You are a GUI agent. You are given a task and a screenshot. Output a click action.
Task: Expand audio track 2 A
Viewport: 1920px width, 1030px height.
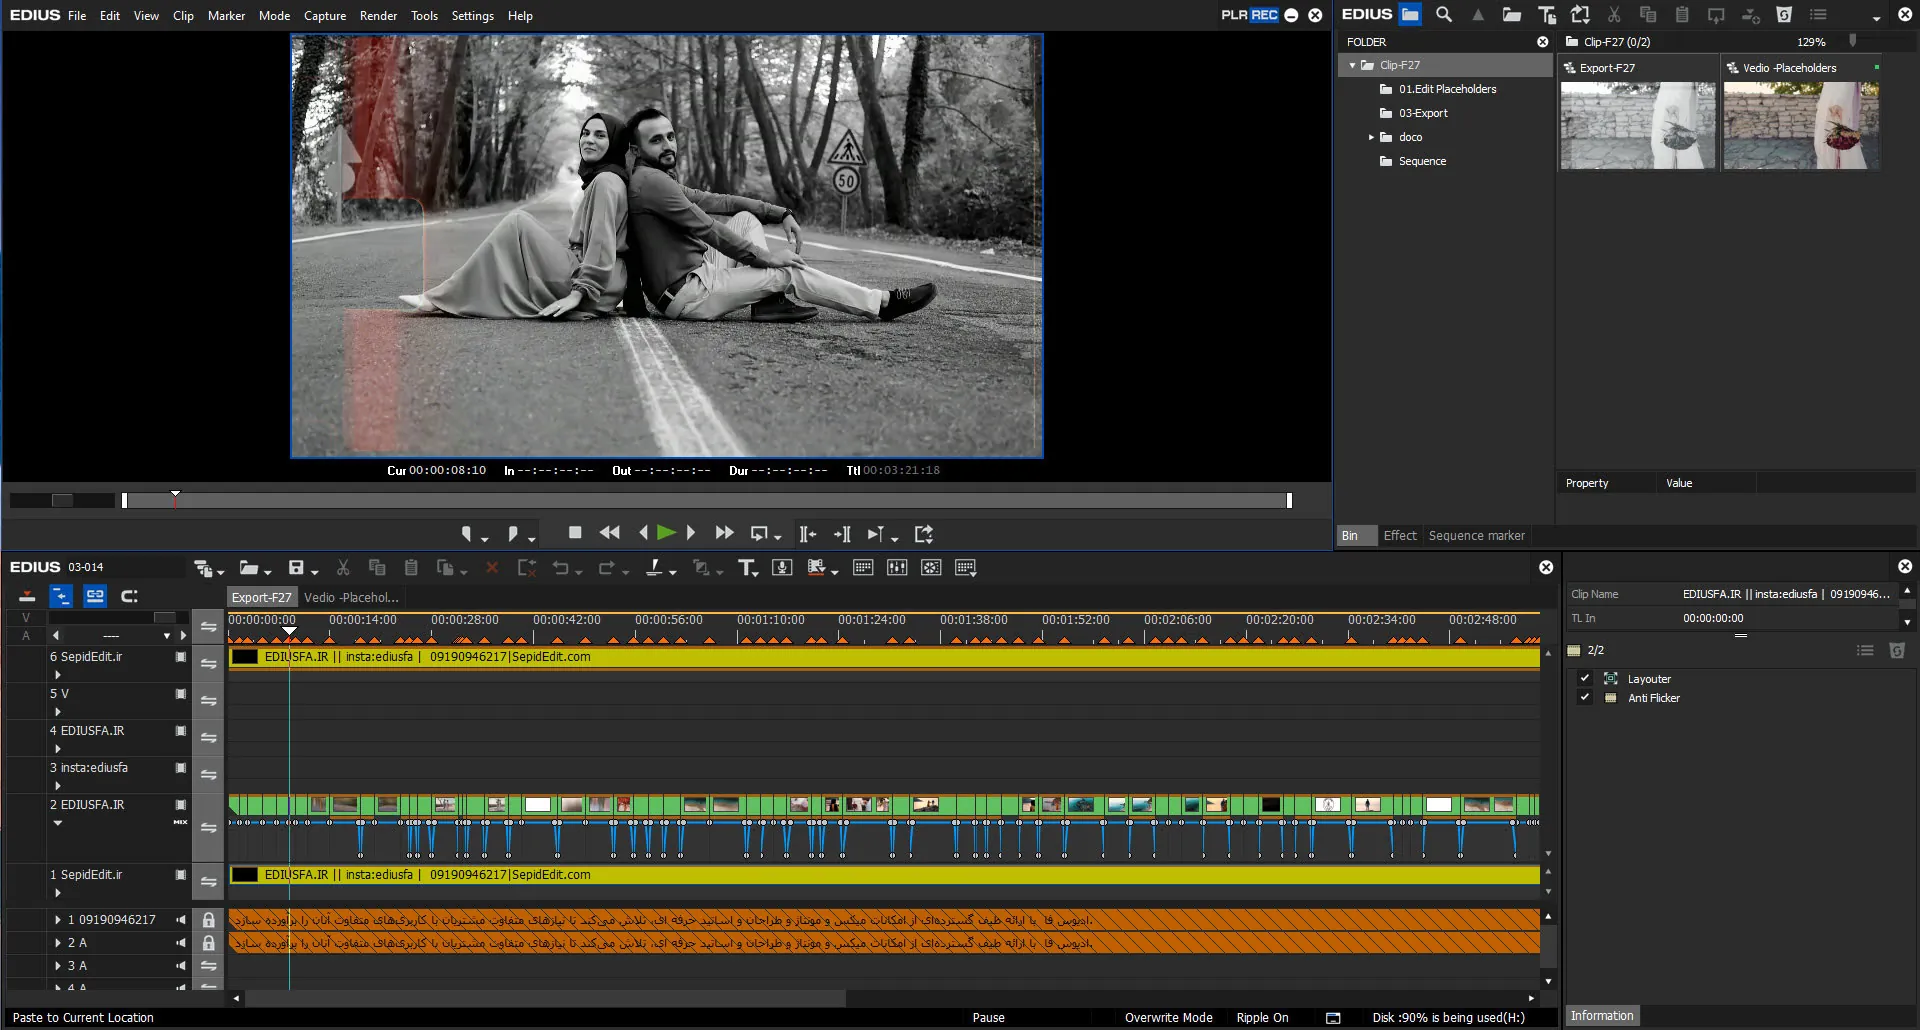point(58,943)
